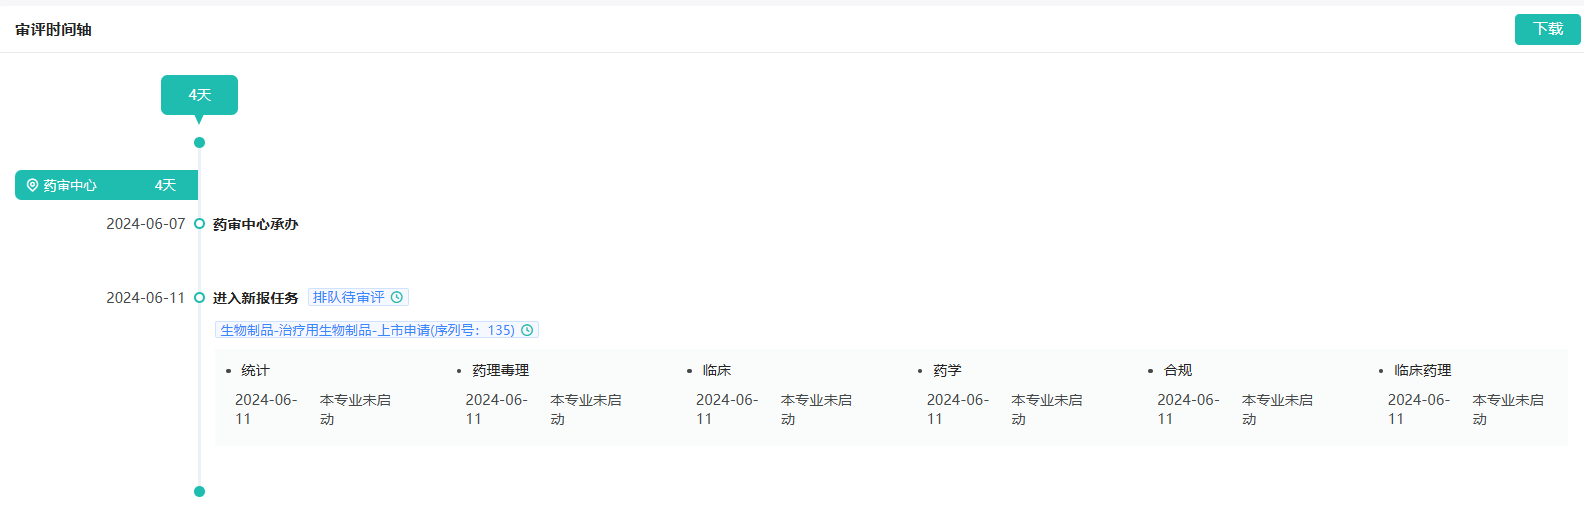The width and height of the screenshot is (1584, 531).
Task: Click the 药审中心承办 event title
Action: coord(255,224)
